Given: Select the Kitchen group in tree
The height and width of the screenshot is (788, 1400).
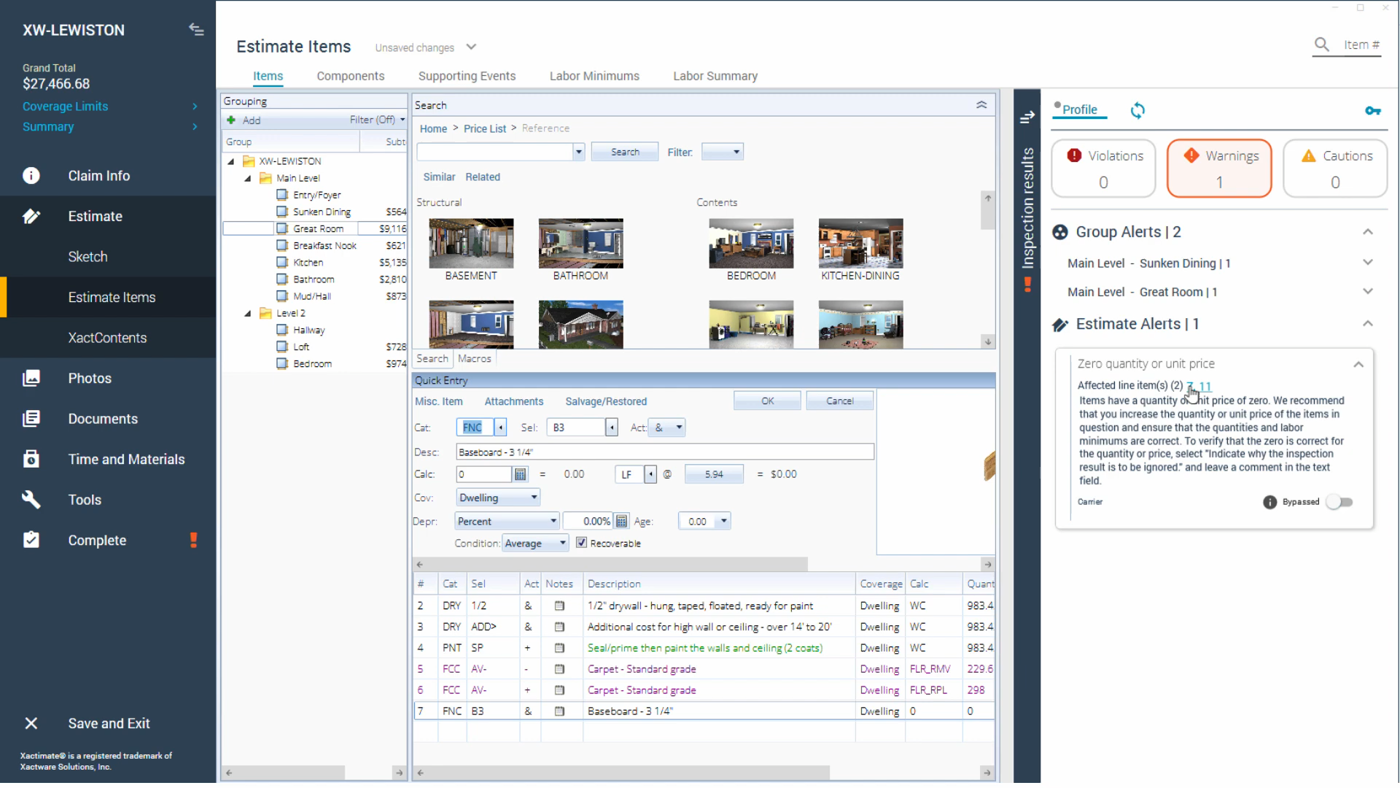Looking at the screenshot, I should tap(308, 262).
